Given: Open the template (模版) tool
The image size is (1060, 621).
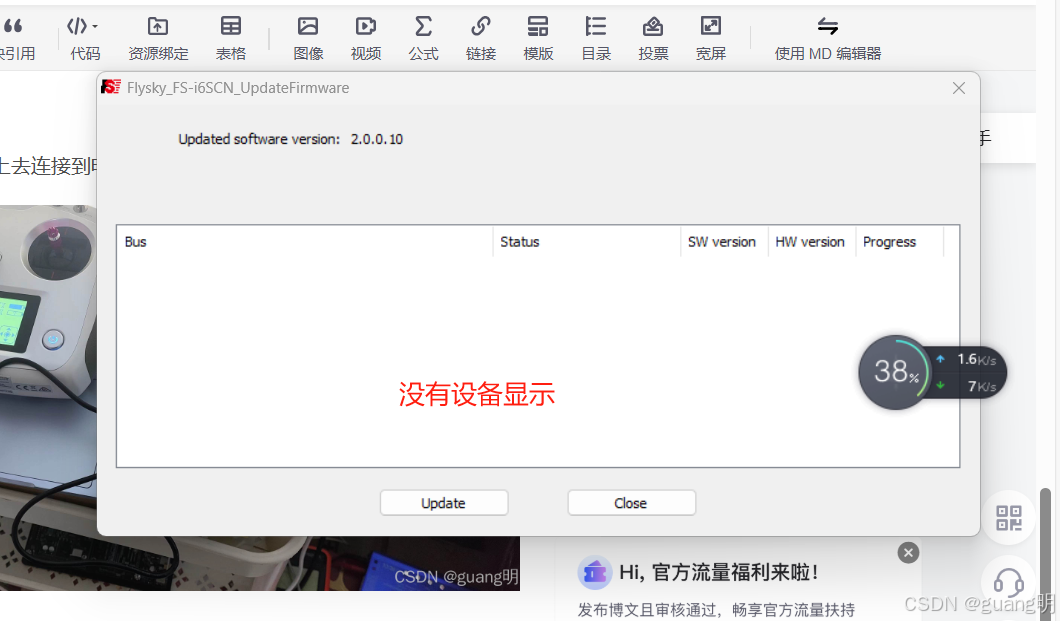Looking at the screenshot, I should (x=538, y=38).
